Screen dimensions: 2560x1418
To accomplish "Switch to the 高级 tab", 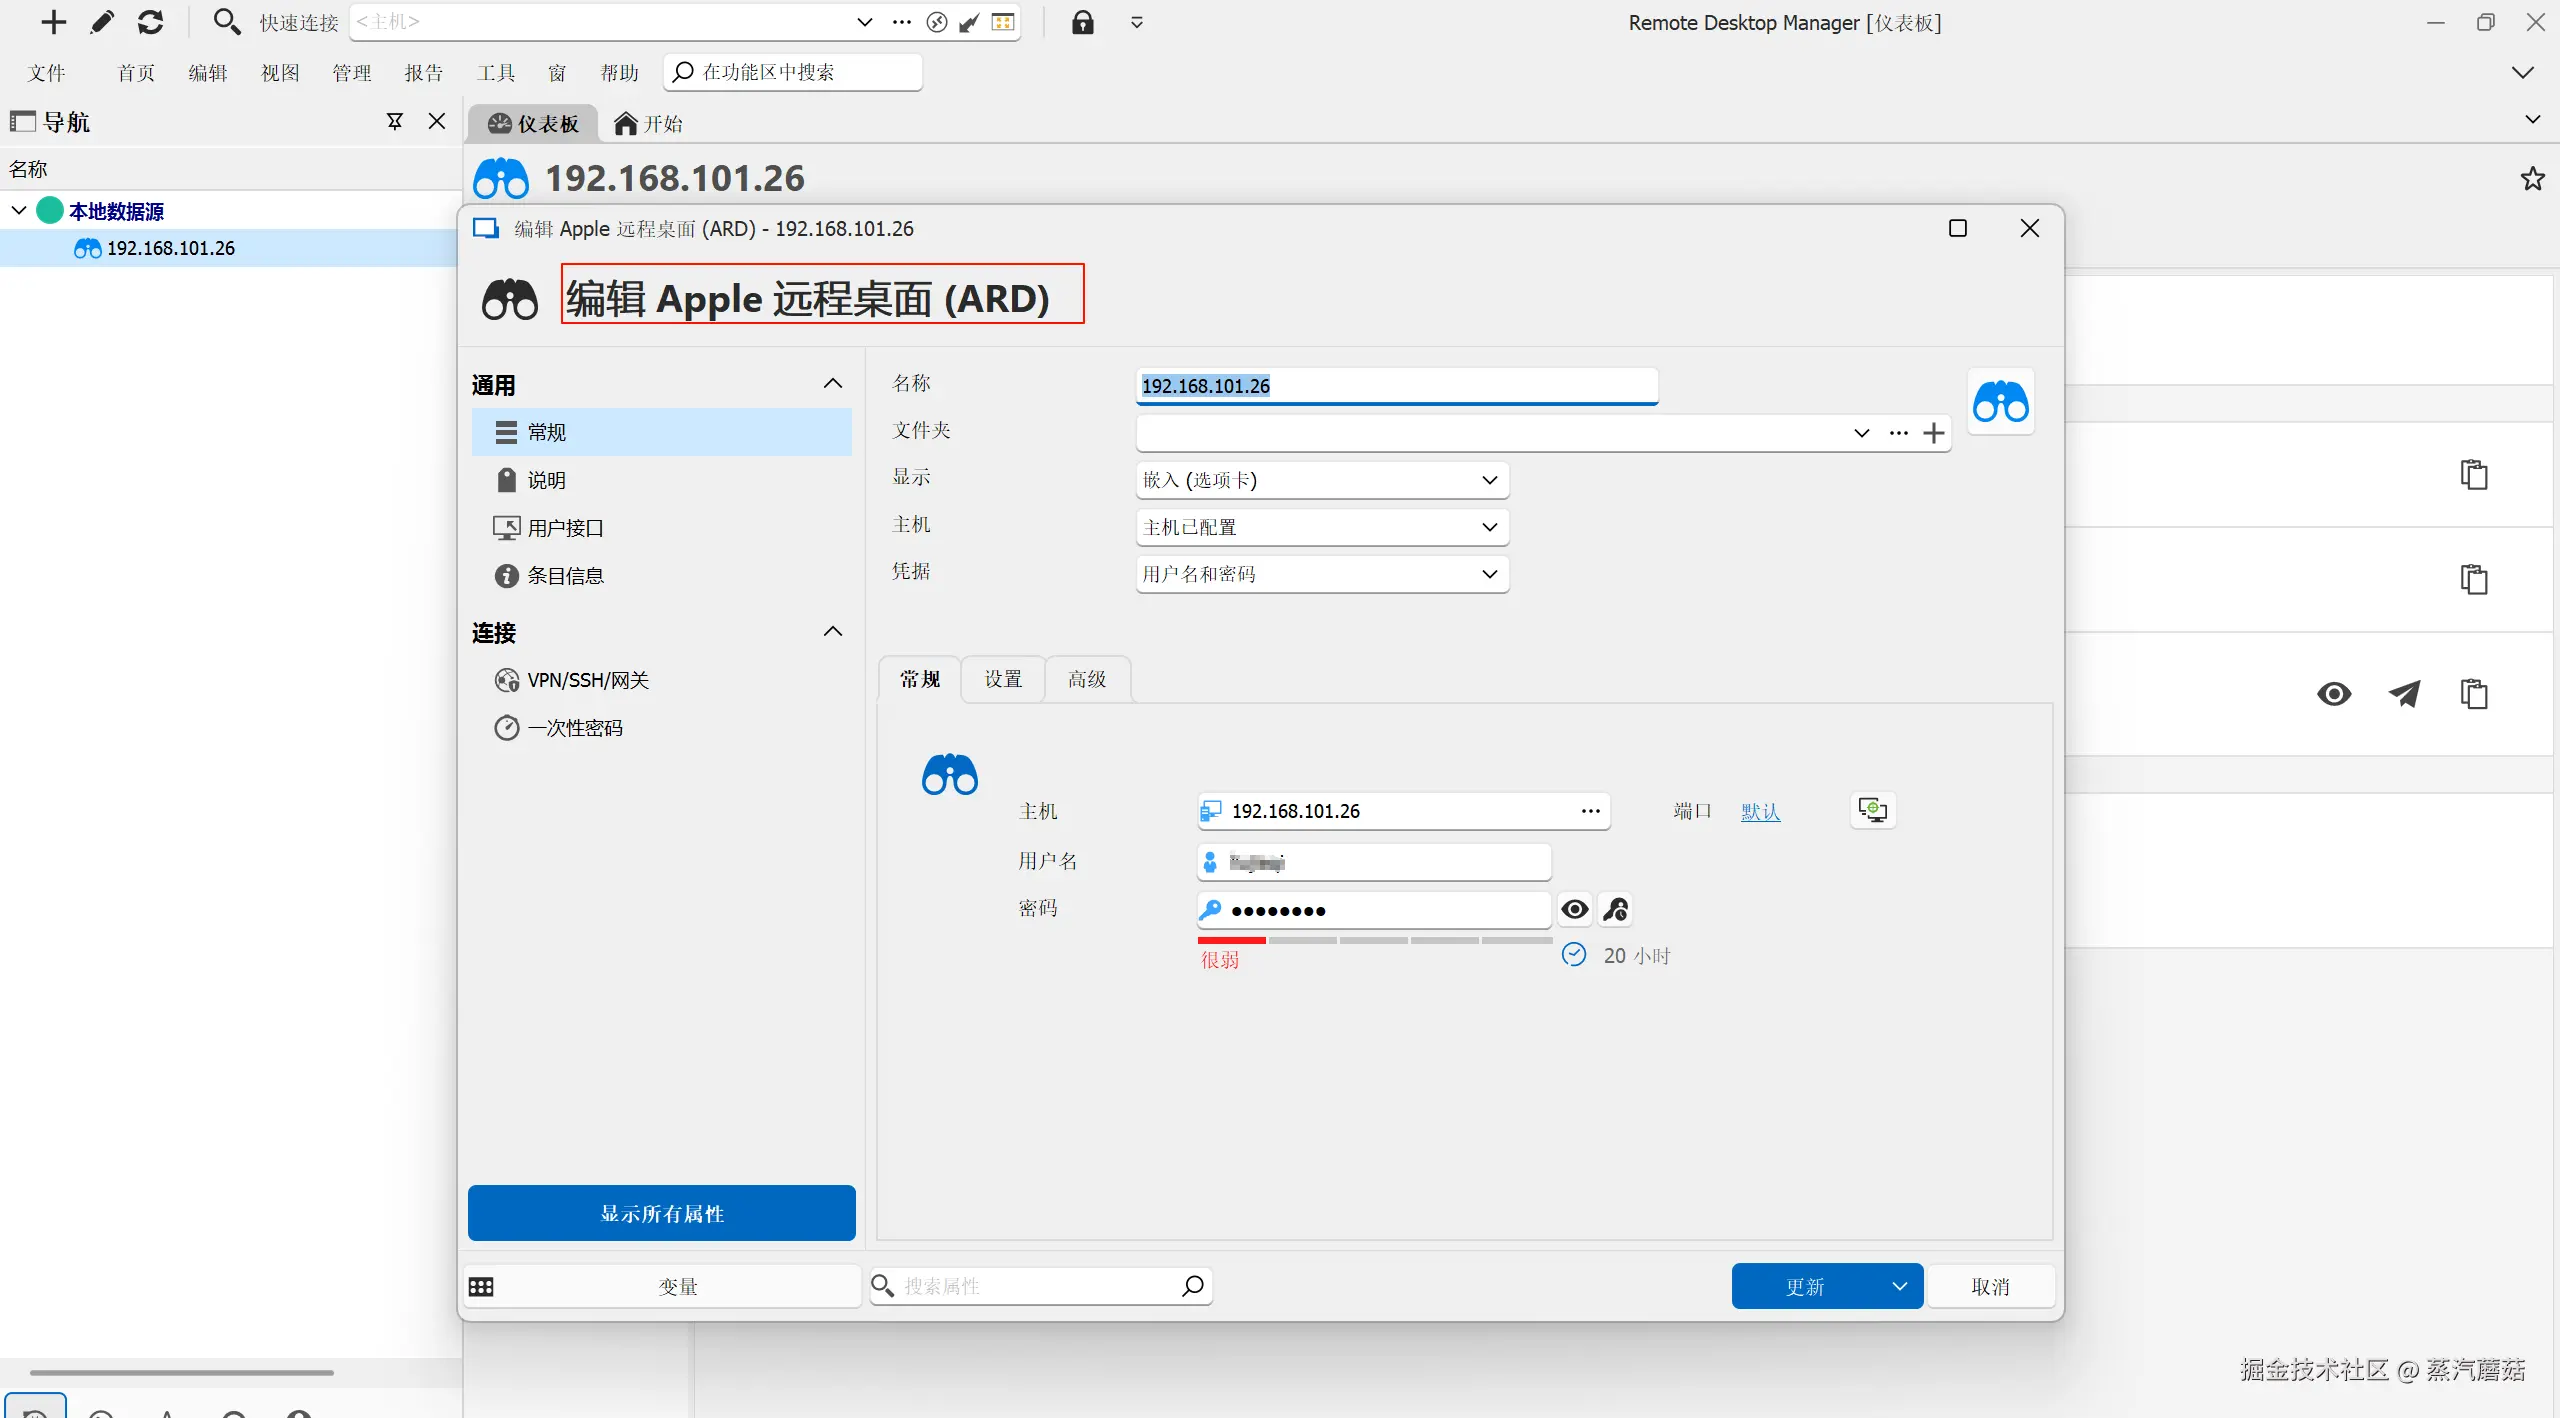I will pyautogui.click(x=1086, y=680).
